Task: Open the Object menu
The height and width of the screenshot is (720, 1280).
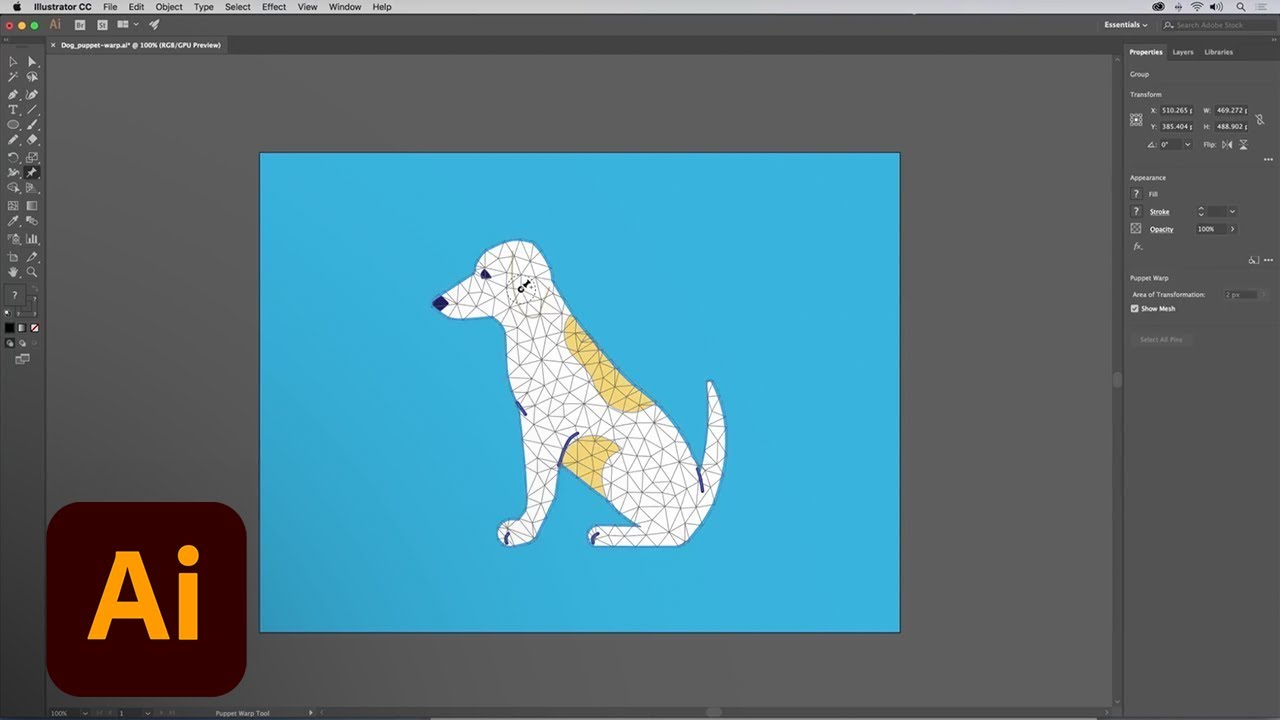Action: coord(168,7)
